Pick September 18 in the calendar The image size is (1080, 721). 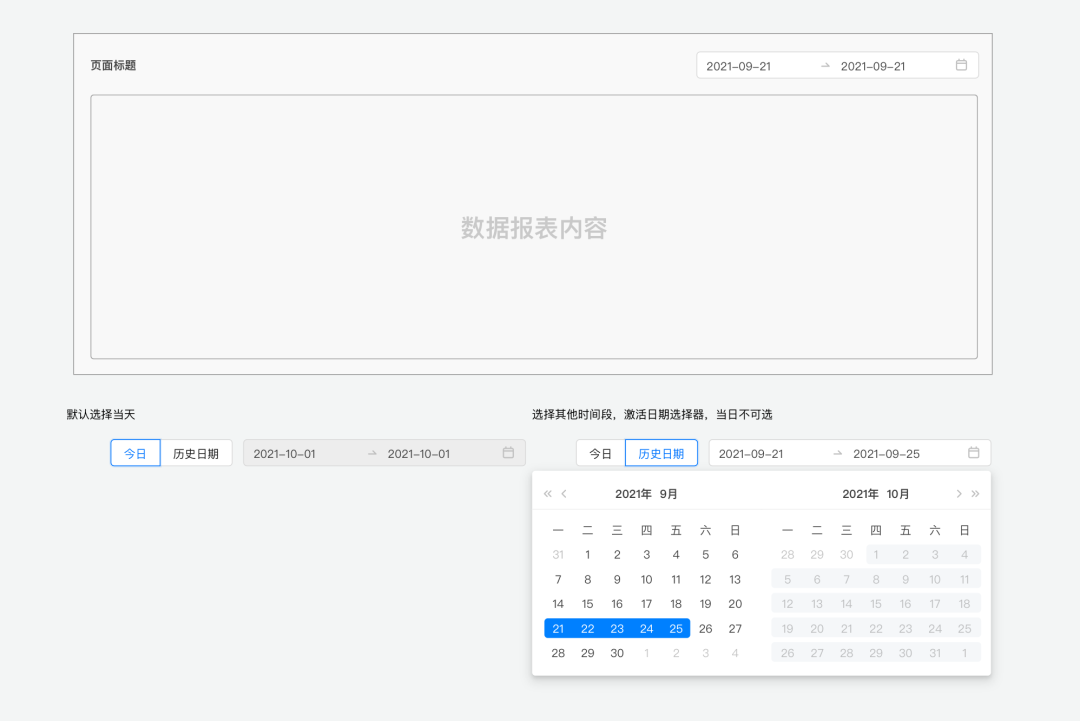click(676, 604)
